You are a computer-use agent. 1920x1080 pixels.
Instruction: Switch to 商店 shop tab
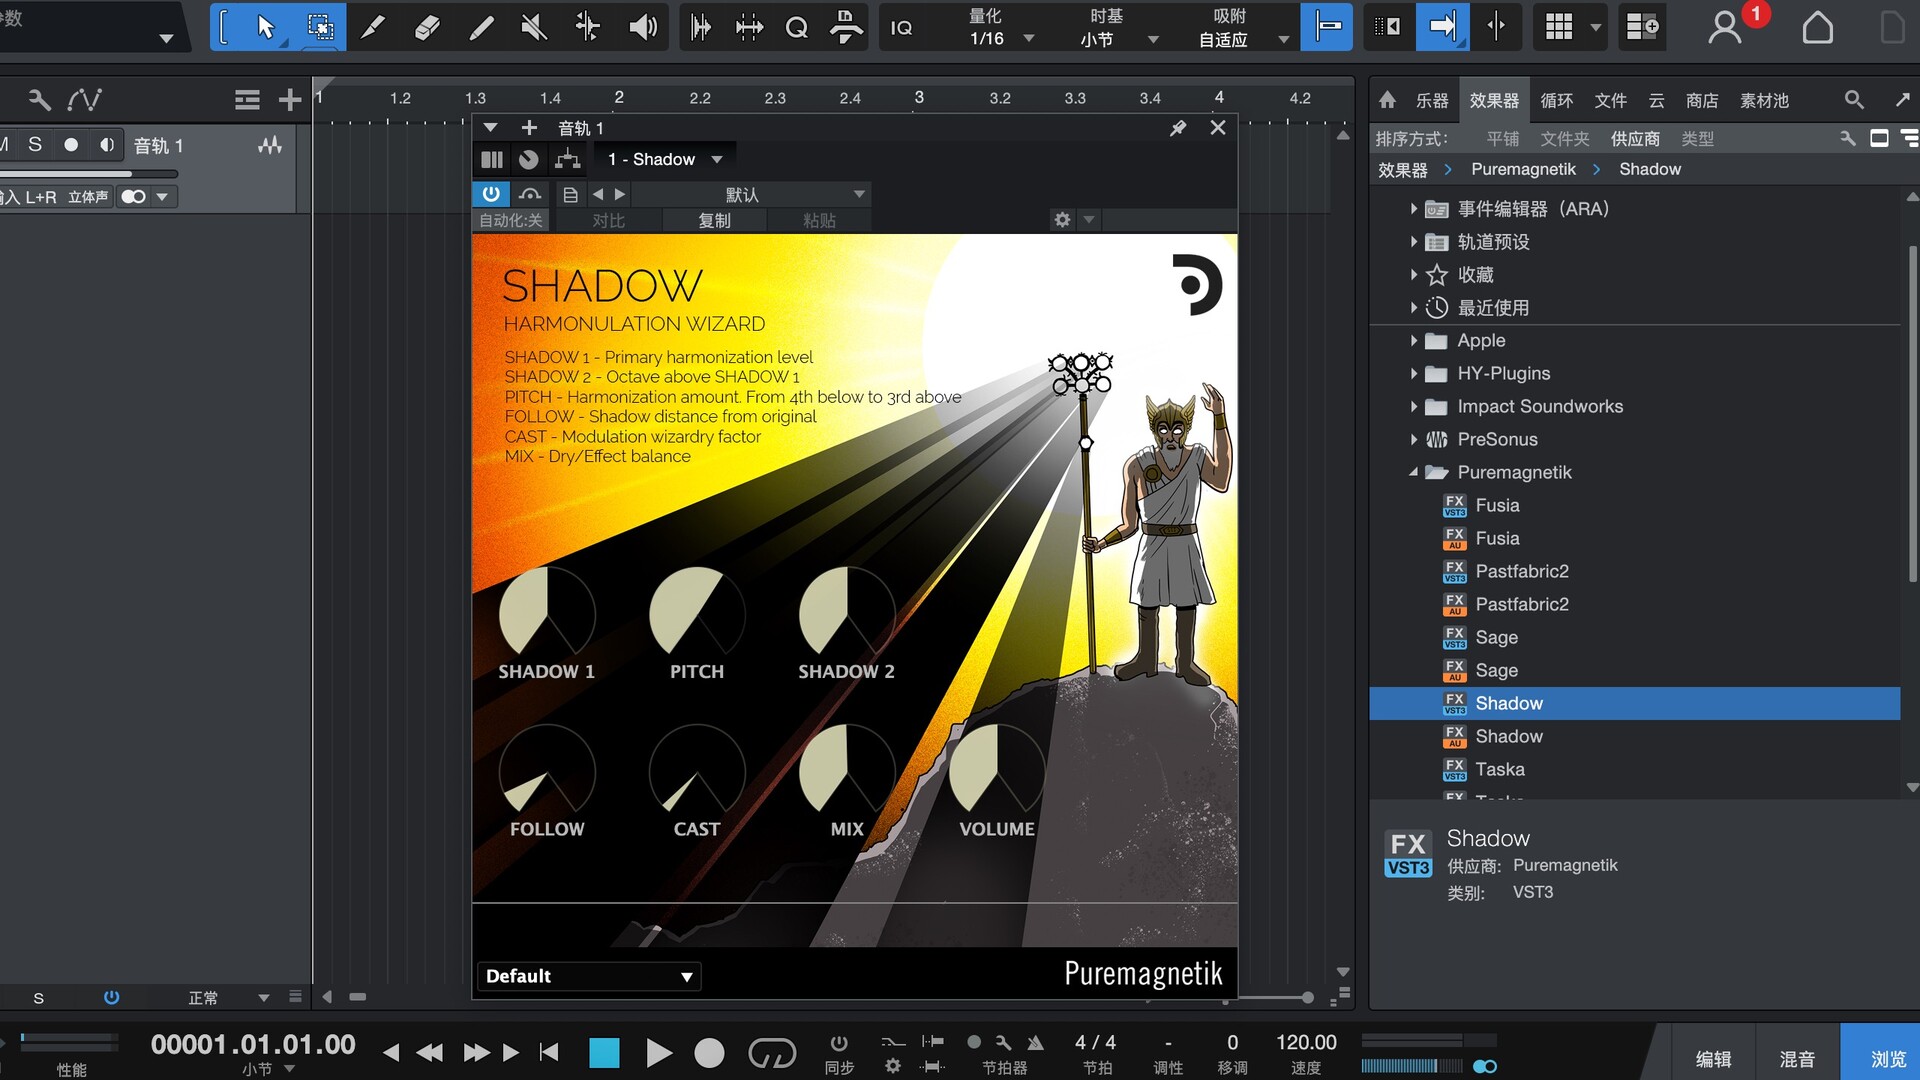pos(1702,100)
